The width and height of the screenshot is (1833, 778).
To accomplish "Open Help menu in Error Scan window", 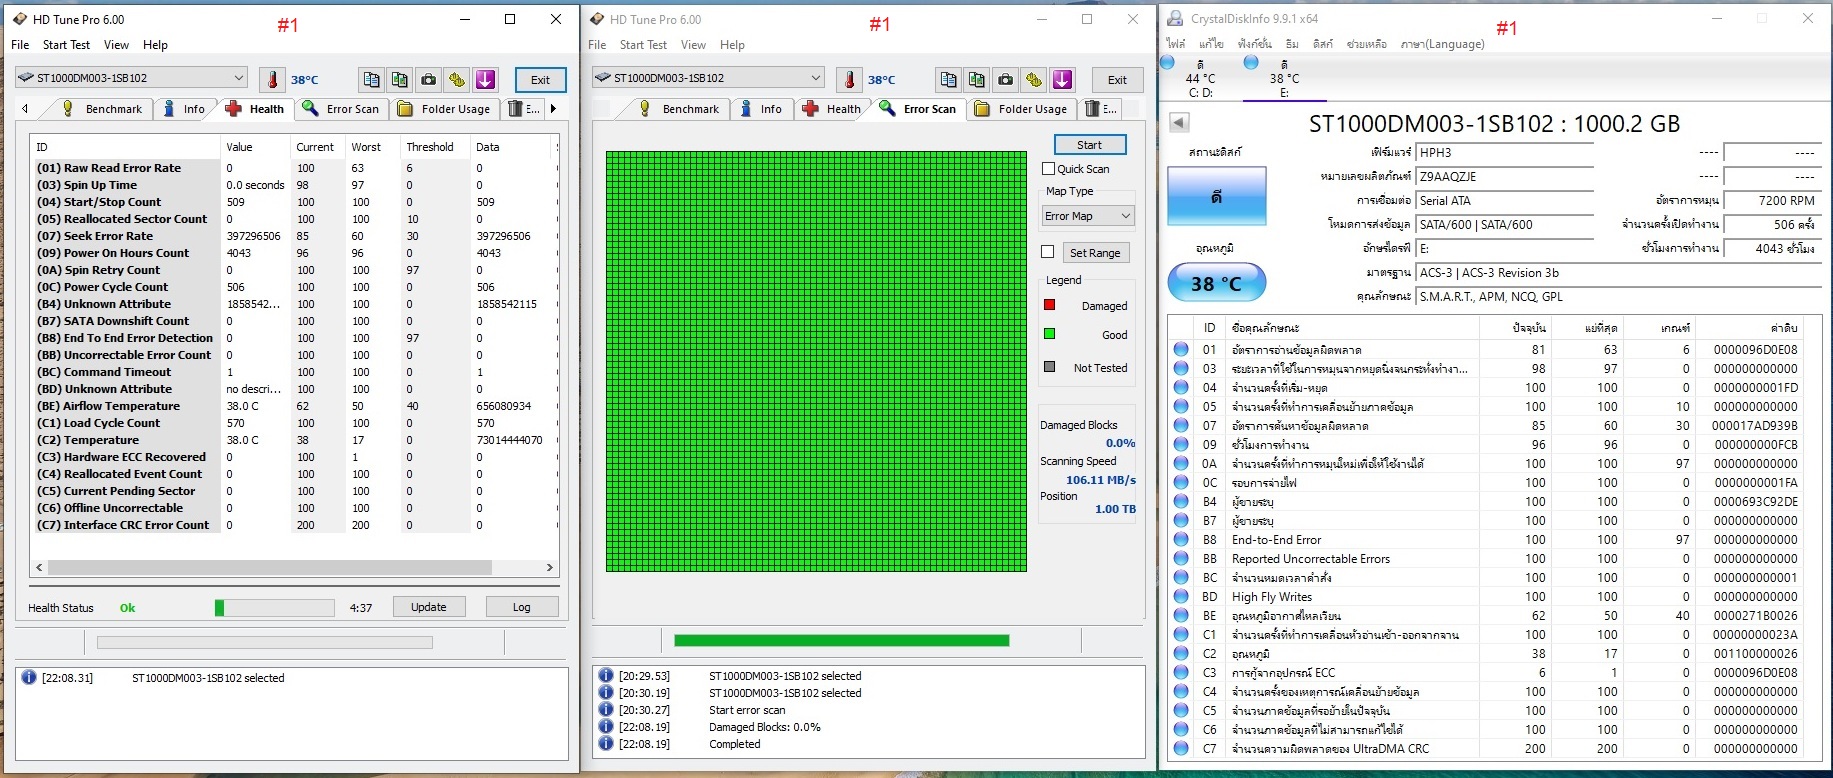I will [732, 45].
